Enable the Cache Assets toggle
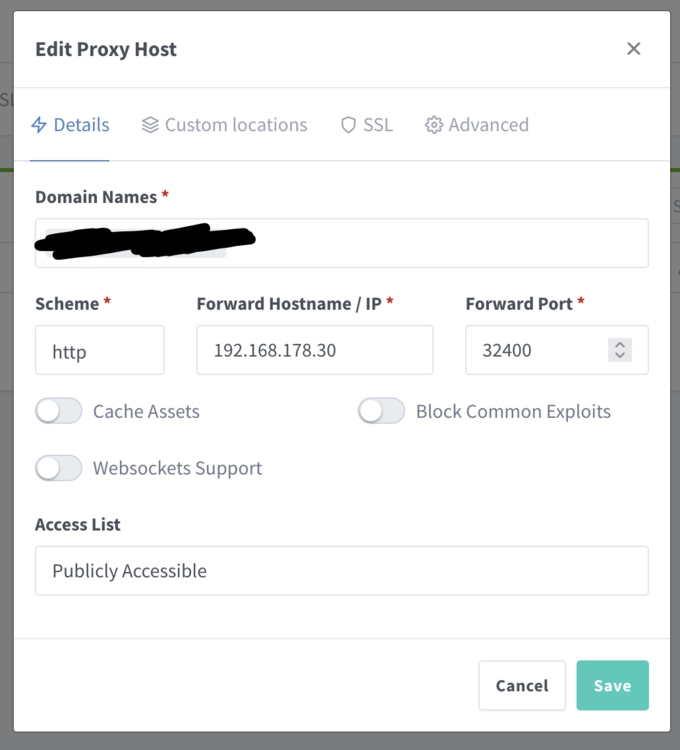The height and width of the screenshot is (750, 680). [59, 411]
